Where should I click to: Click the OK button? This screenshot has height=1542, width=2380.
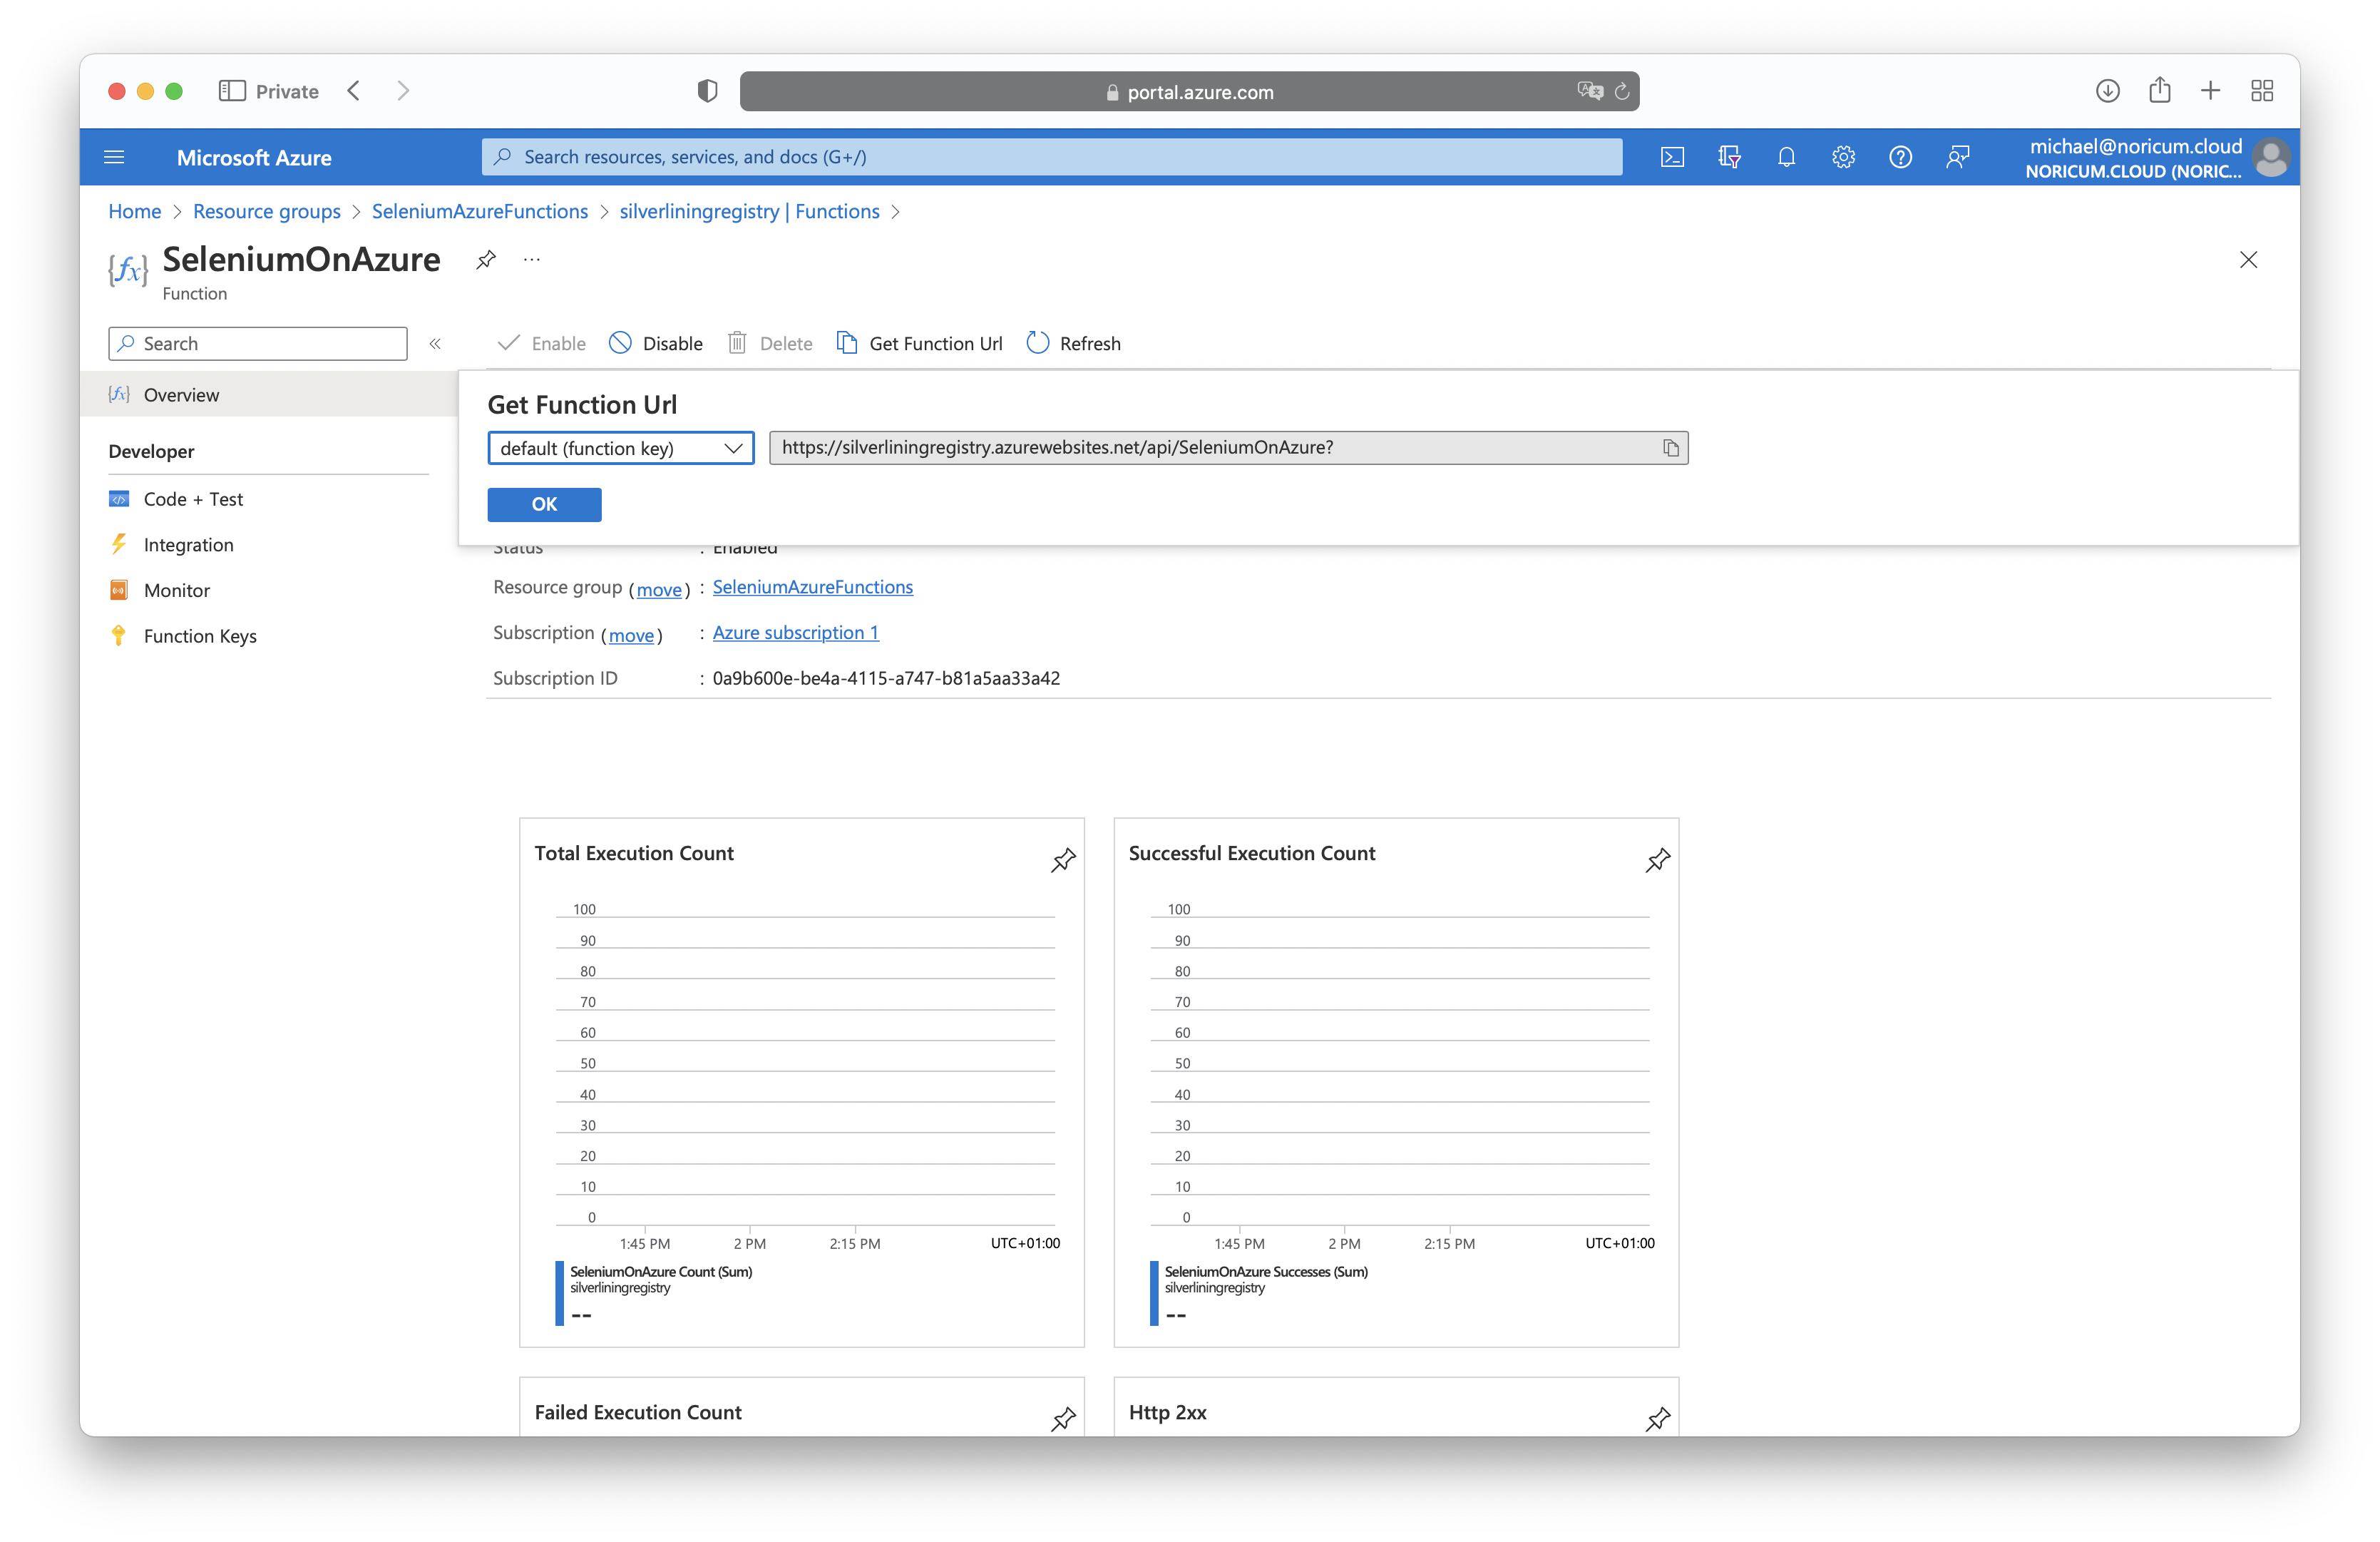(x=544, y=504)
